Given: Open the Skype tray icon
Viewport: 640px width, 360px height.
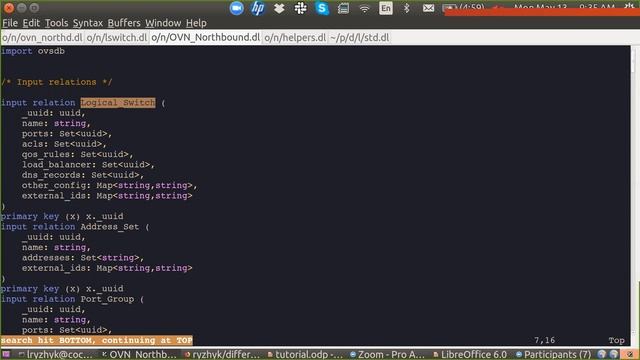Looking at the screenshot, I should tap(322, 8).
